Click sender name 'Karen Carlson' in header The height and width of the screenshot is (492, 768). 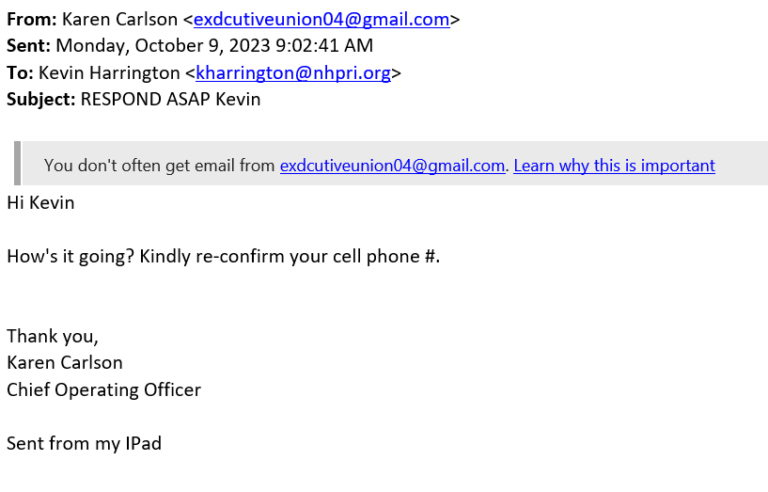(x=120, y=20)
